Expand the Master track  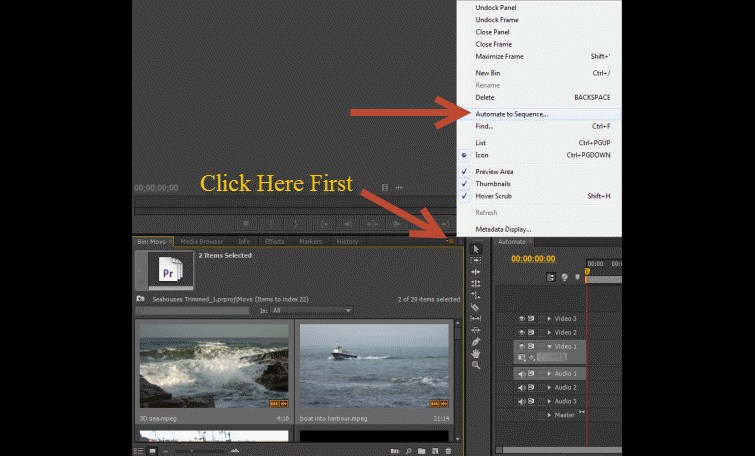[x=549, y=415]
